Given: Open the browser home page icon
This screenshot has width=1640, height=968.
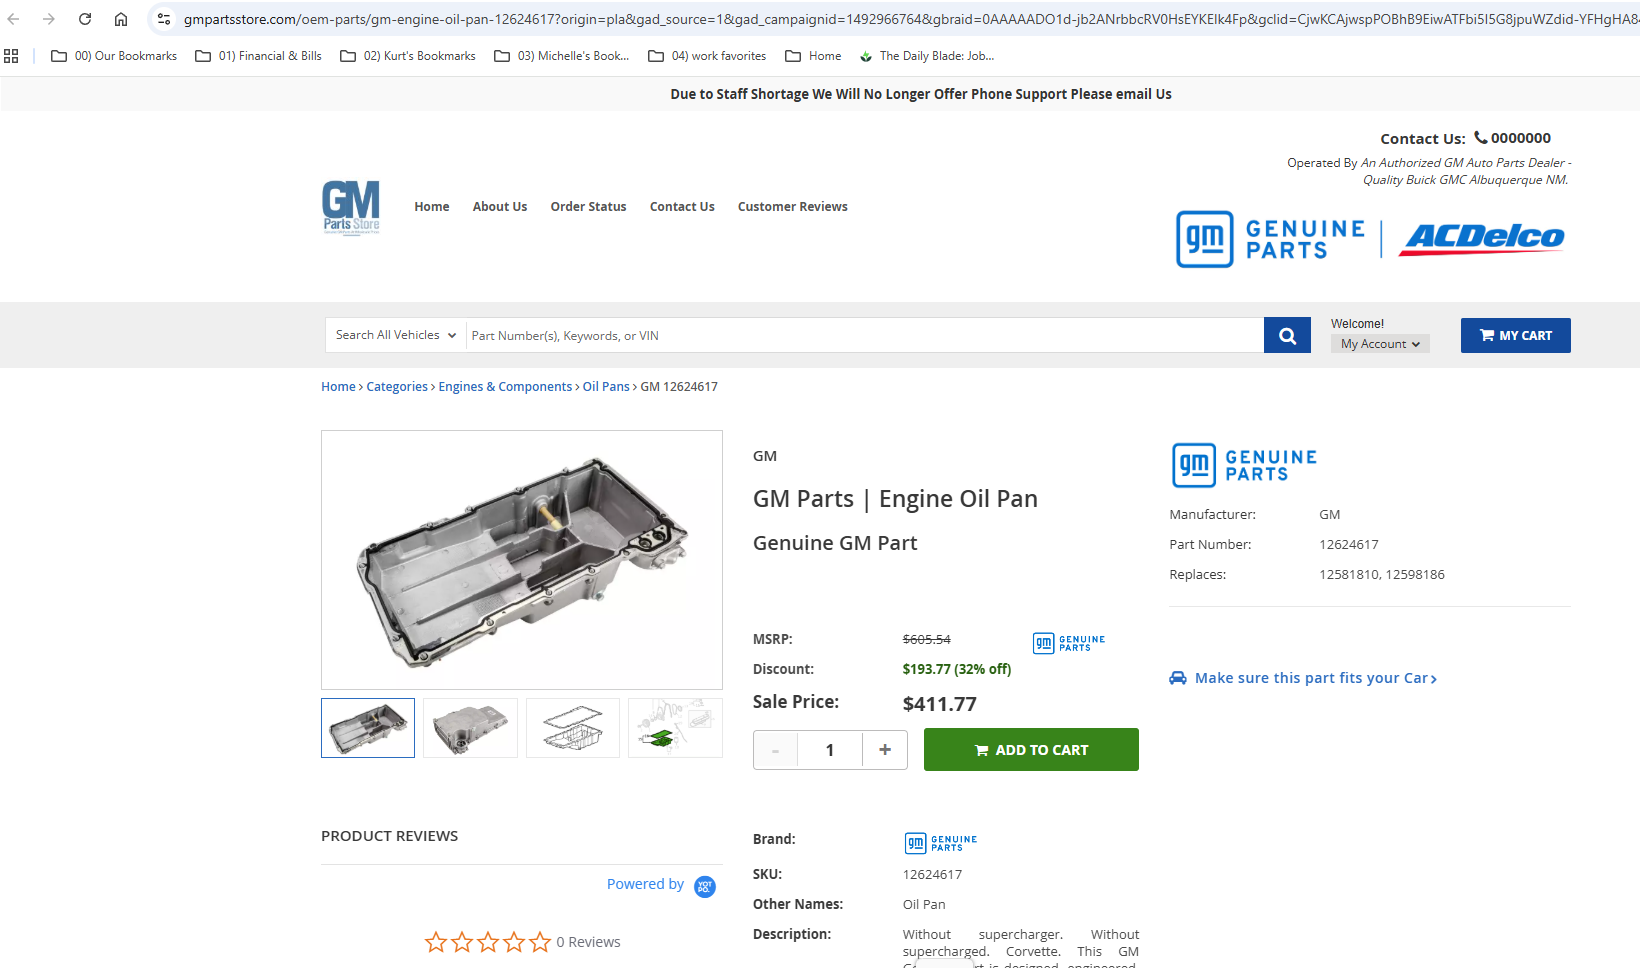Looking at the screenshot, I should pos(121,19).
